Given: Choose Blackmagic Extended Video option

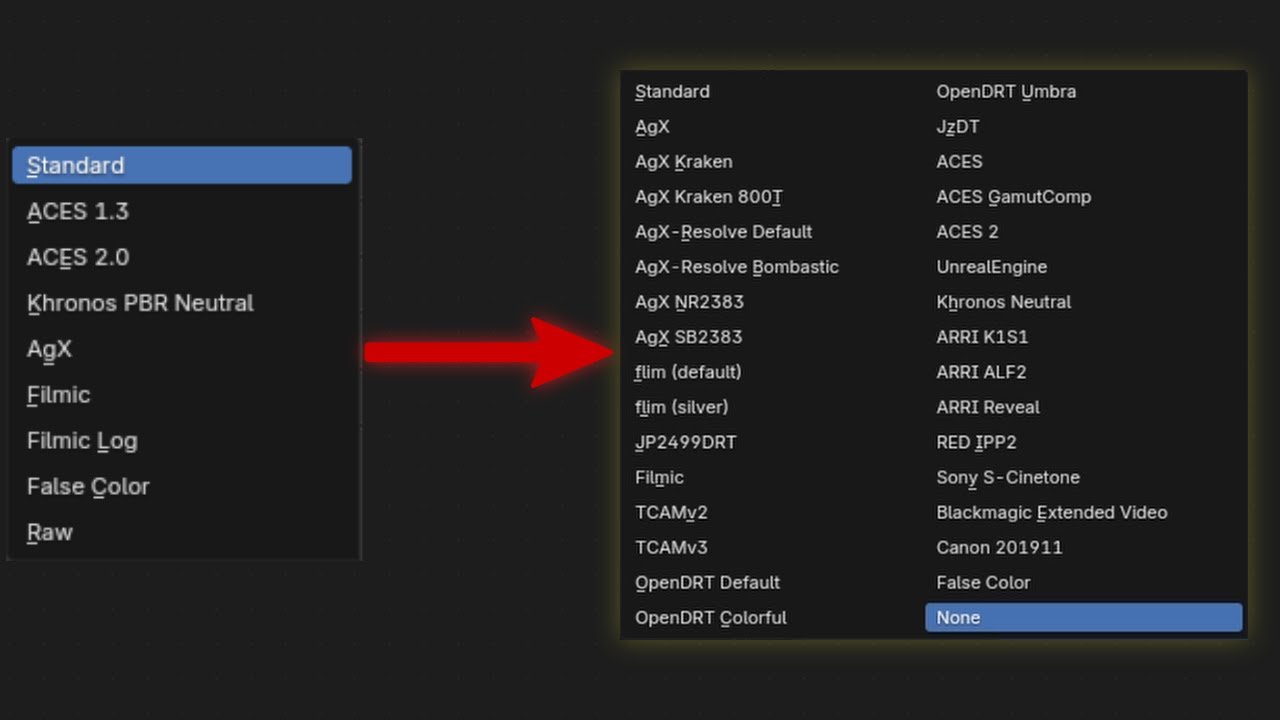Looking at the screenshot, I should coord(1052,512).
